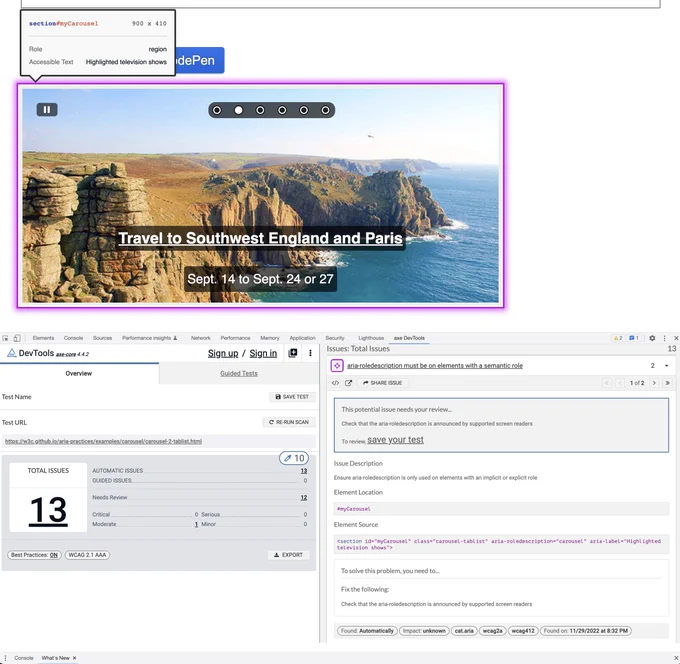The width and height of the screenshot is (680, 664).
Task: Open DevTools settings gear
Action: point(652,338)
